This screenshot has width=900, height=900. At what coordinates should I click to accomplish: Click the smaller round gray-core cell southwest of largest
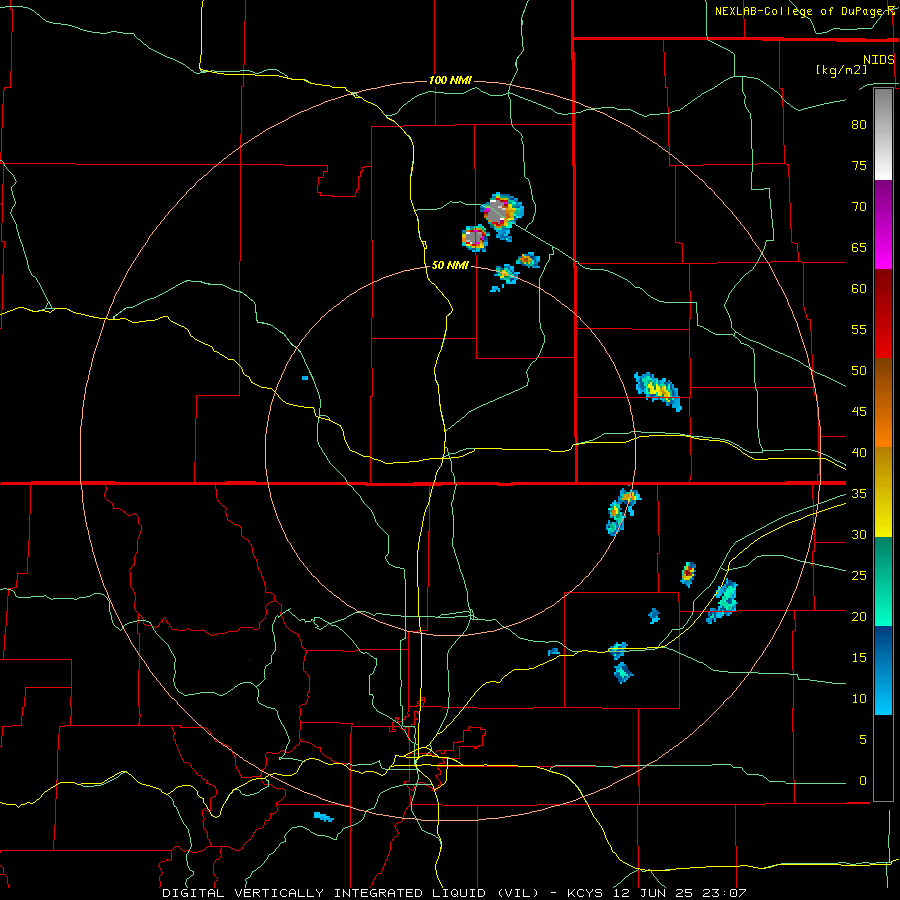click(475, 238)
